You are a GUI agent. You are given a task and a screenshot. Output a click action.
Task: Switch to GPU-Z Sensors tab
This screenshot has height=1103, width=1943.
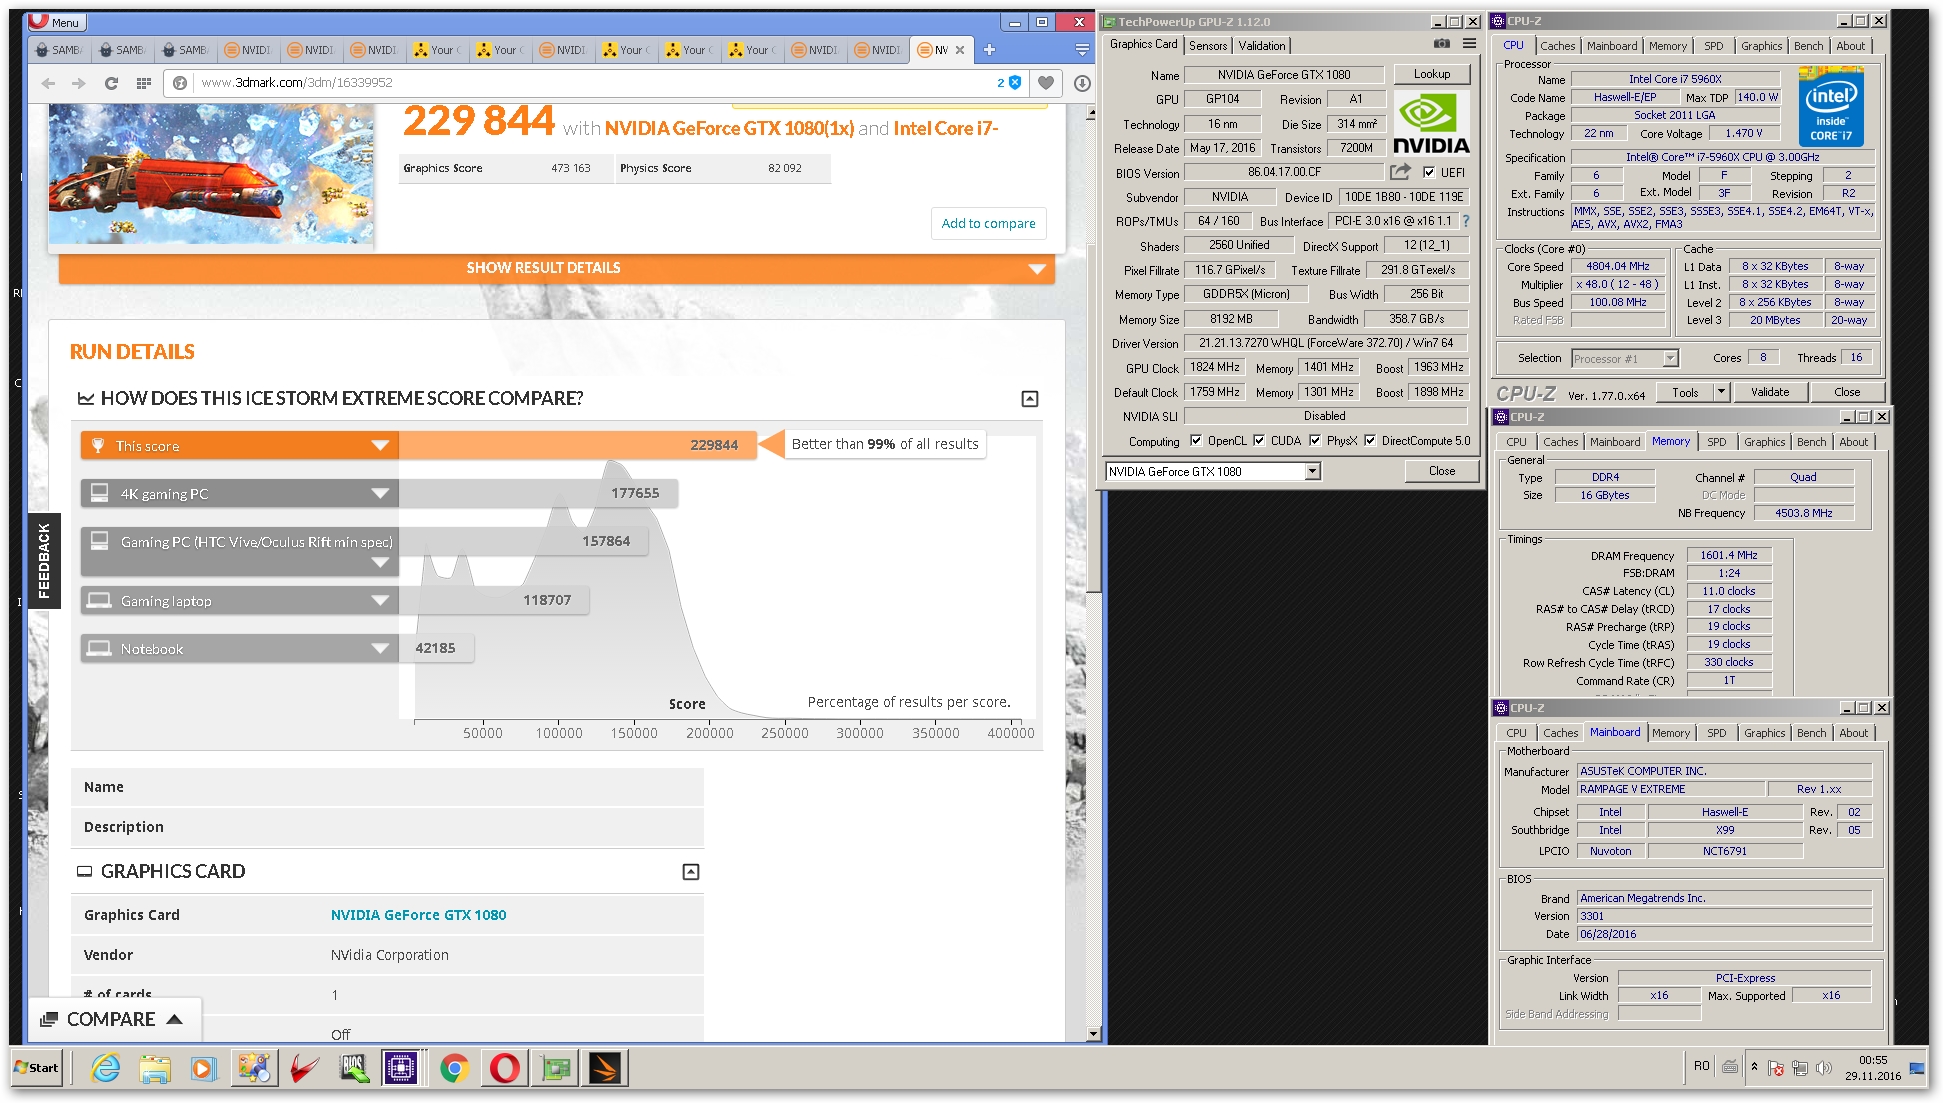[1208, 45]
